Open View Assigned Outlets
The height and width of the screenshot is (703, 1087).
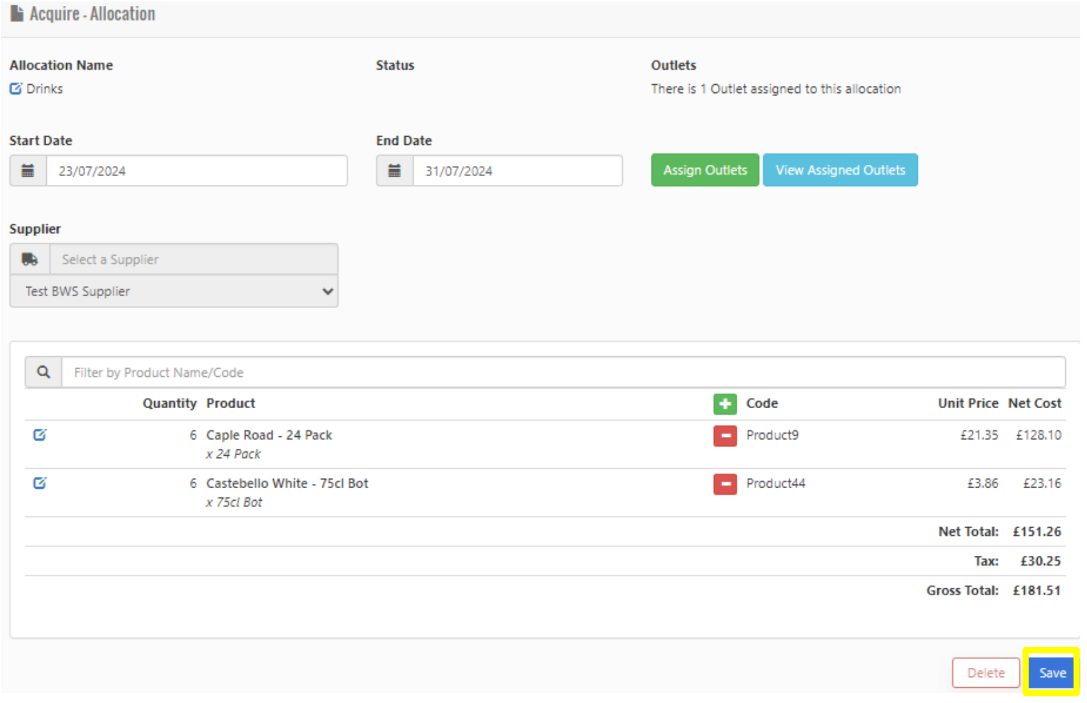(x=840, y=170)
